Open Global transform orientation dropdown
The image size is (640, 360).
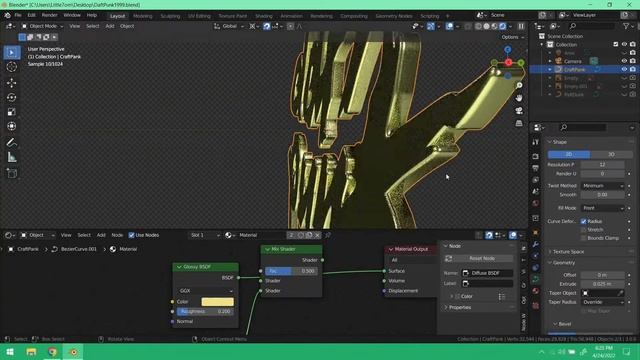(229, 26)
